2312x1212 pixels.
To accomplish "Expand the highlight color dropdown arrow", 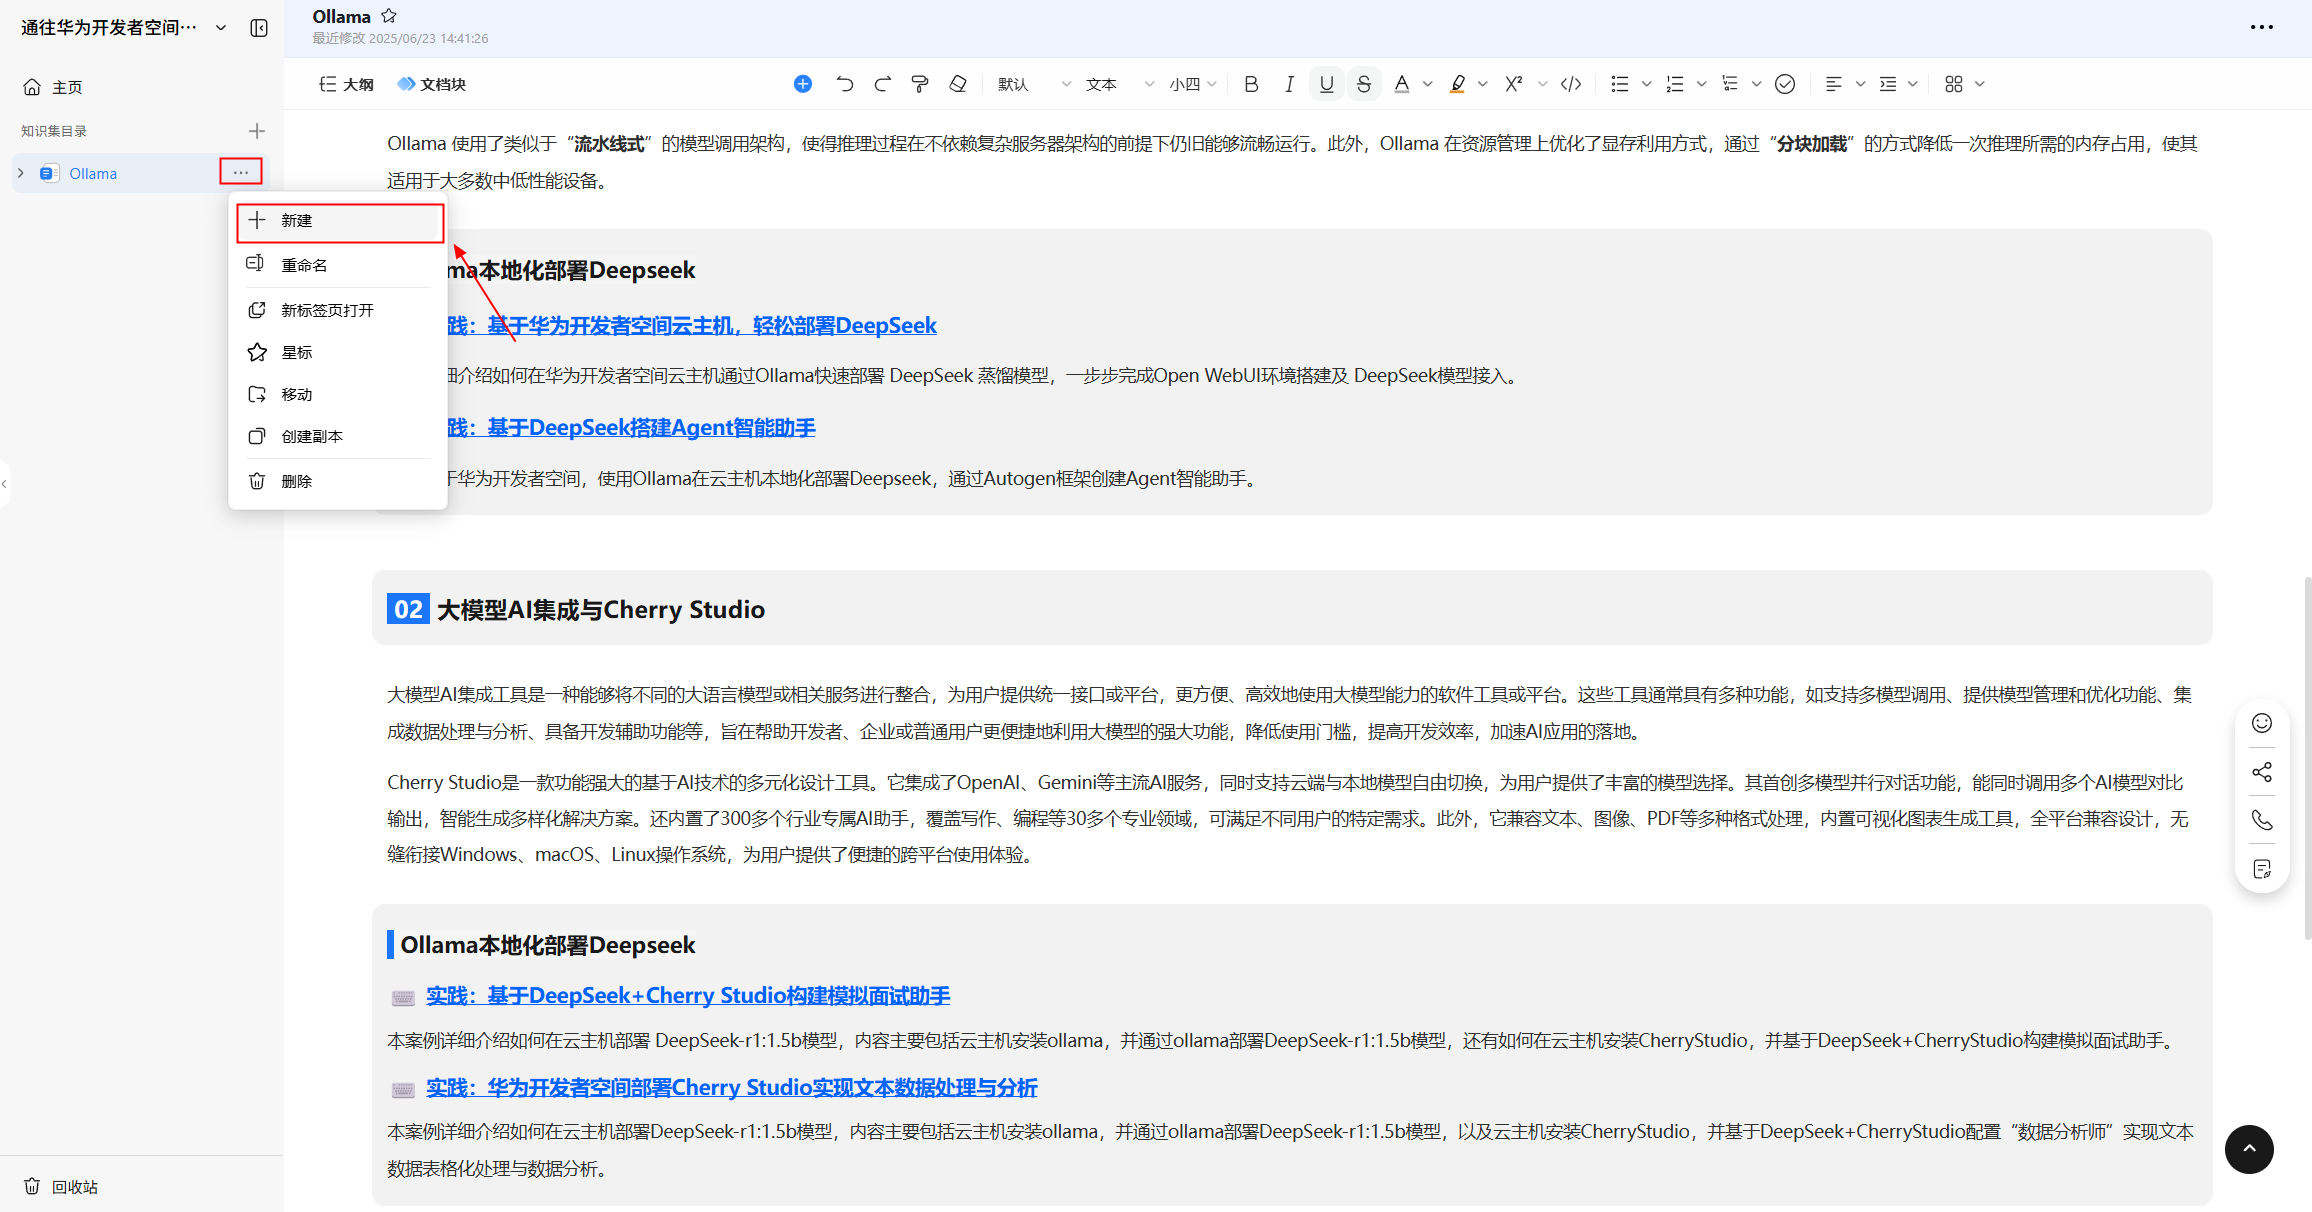I will 1482,84.
